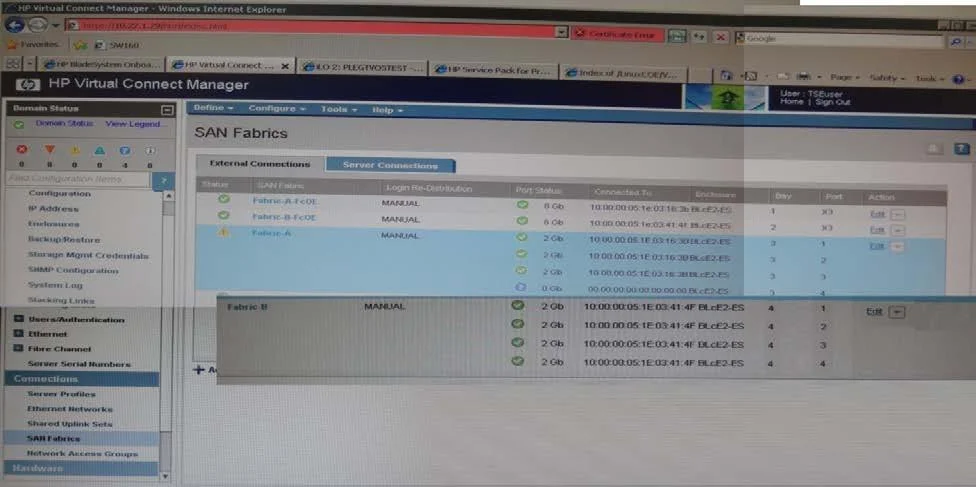Click the View Legend link
This screenshot has width=976, height=487.
click(132, 124)
